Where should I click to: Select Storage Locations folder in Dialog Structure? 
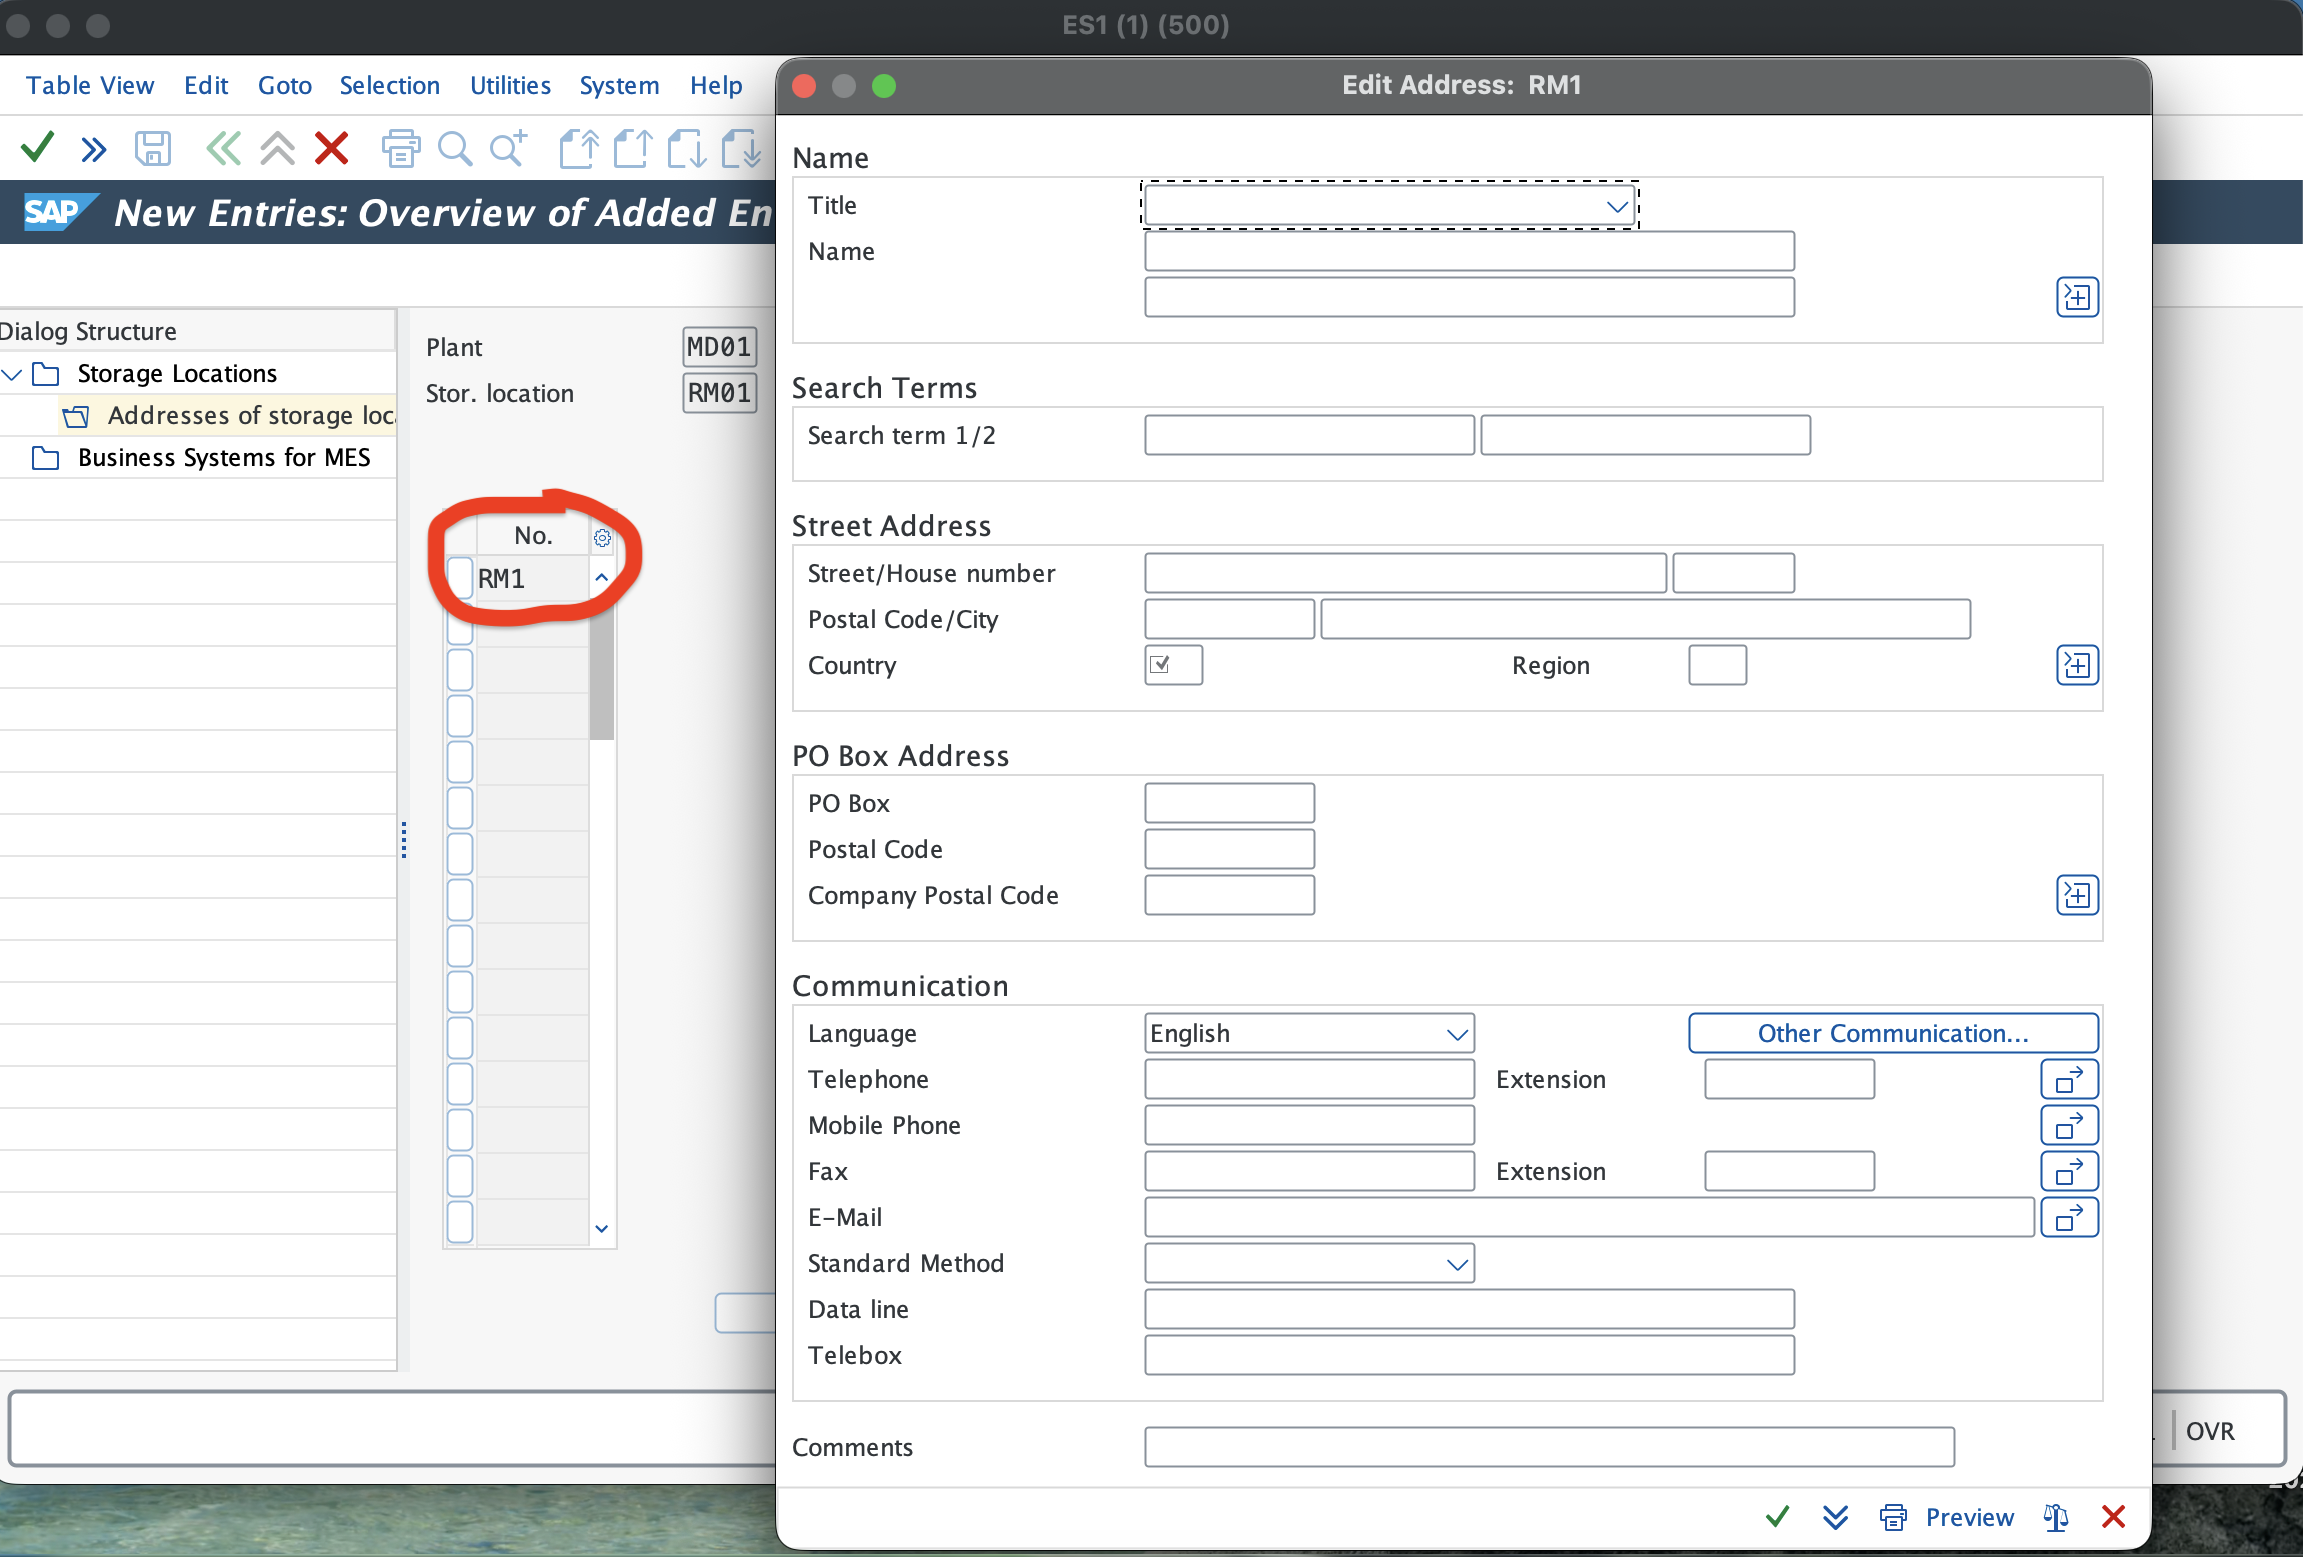tap(177, 374)
